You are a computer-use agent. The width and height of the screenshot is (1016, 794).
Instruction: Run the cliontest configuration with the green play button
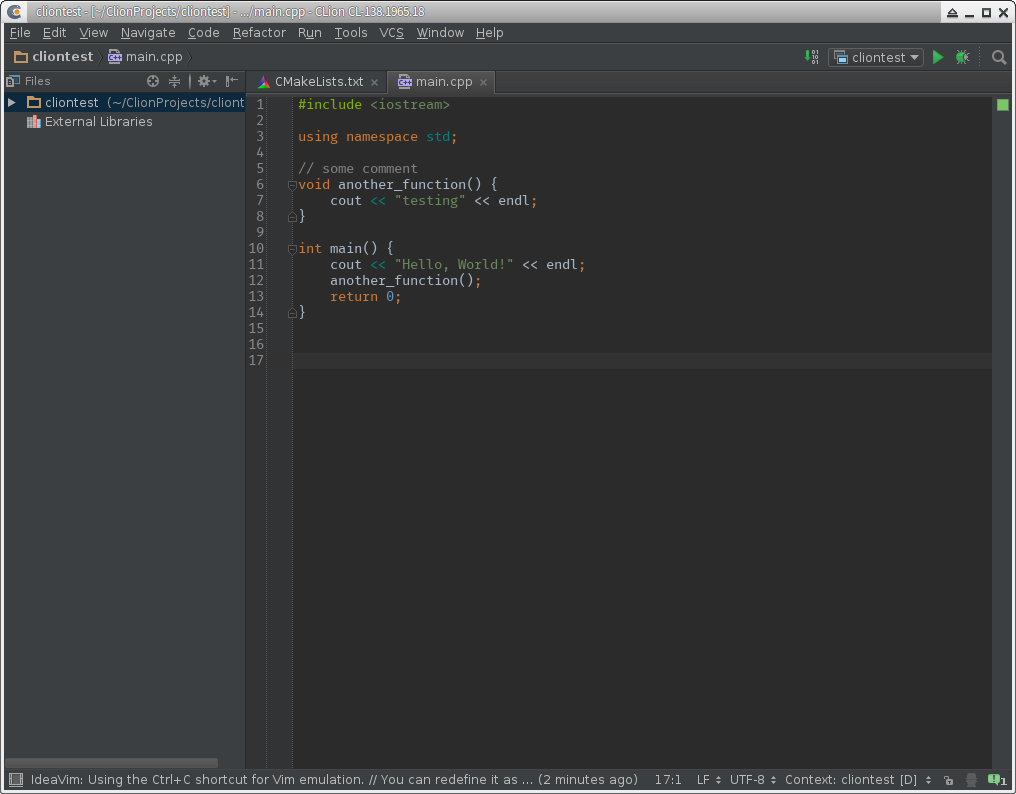click(938, 57)
